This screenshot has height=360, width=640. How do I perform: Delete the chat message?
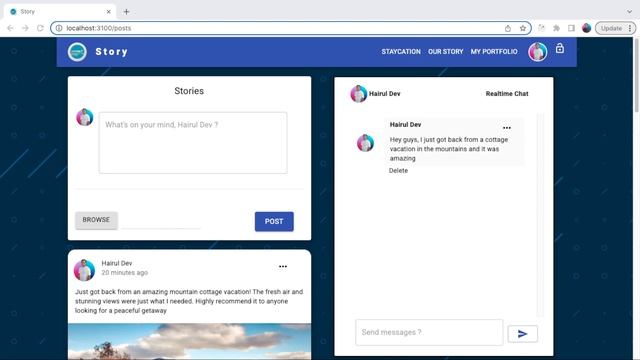[398, 171]
